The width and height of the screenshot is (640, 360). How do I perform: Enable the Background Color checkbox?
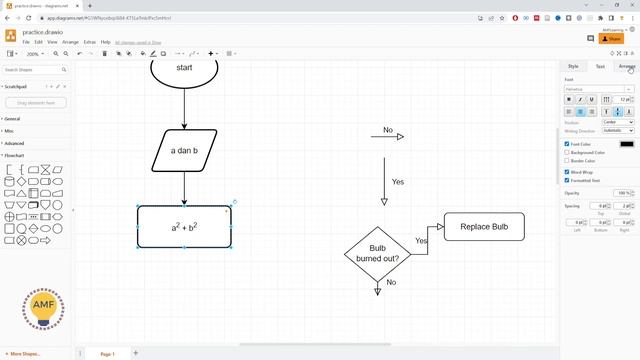pos(567,152)
